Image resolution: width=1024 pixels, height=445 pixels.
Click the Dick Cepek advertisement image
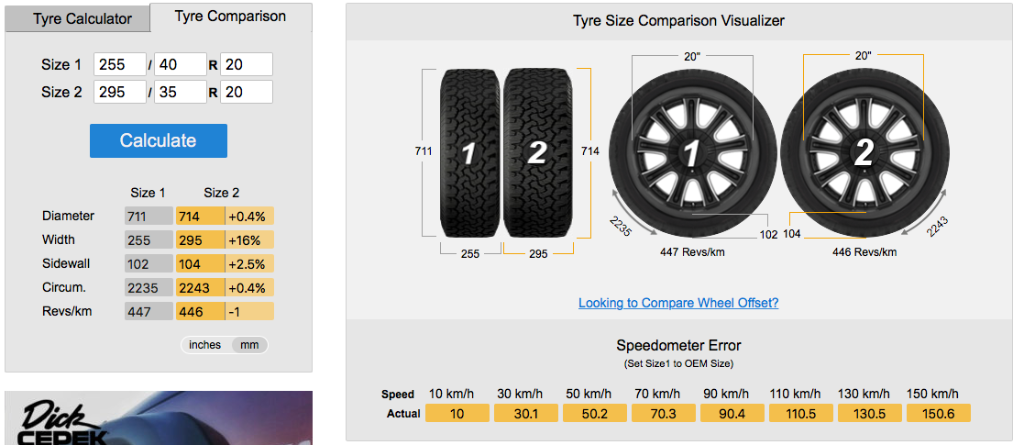pos(158,418)
